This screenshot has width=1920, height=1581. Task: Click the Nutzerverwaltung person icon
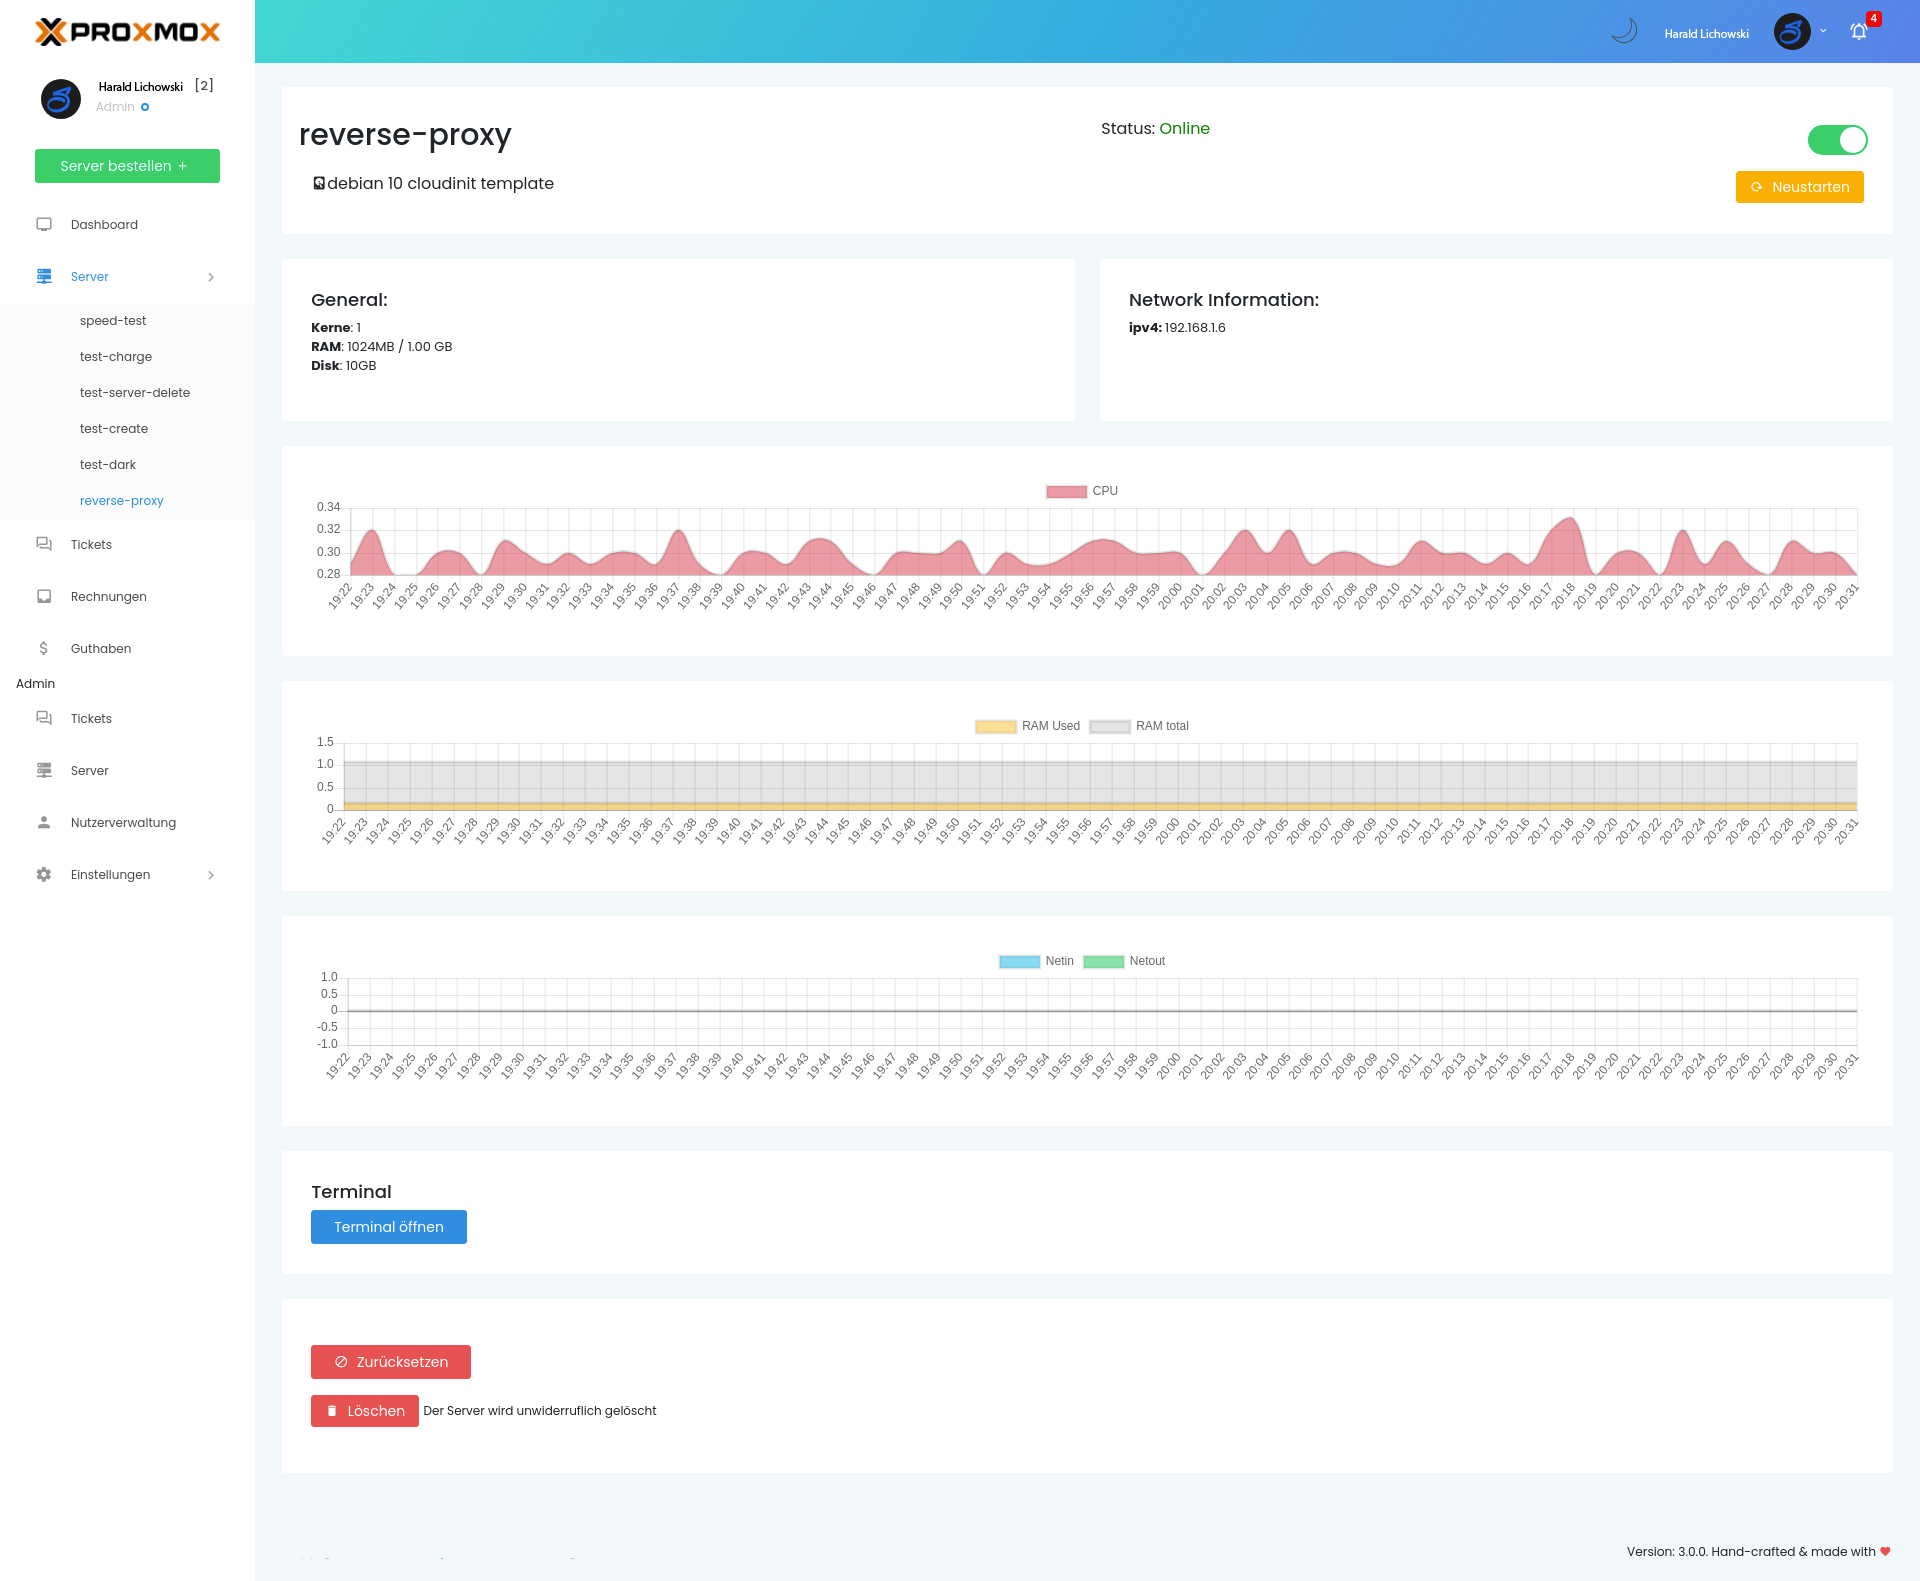point(44,822)
